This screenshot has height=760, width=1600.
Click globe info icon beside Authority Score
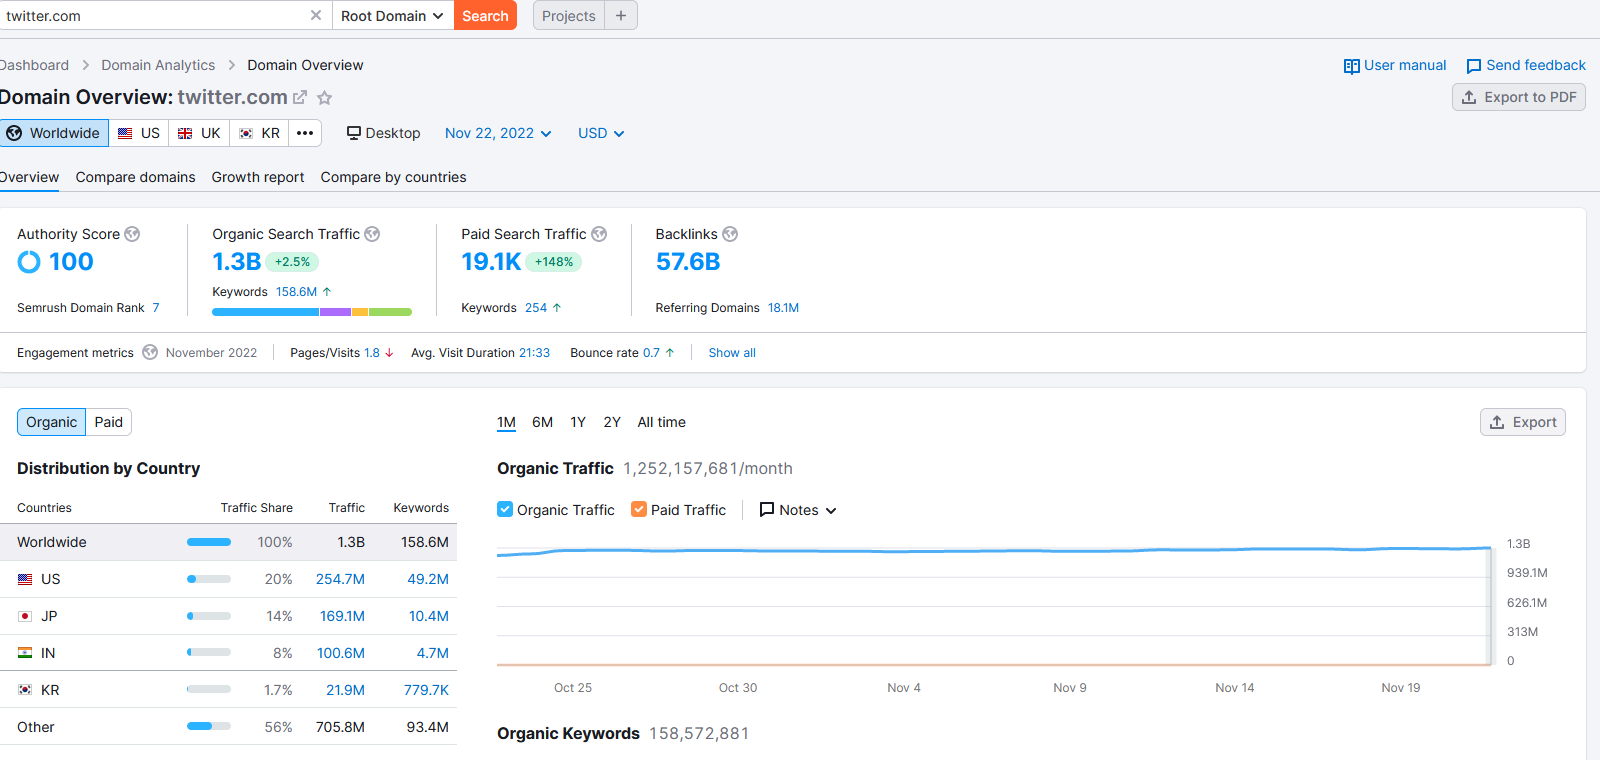[x=132, y=234]
